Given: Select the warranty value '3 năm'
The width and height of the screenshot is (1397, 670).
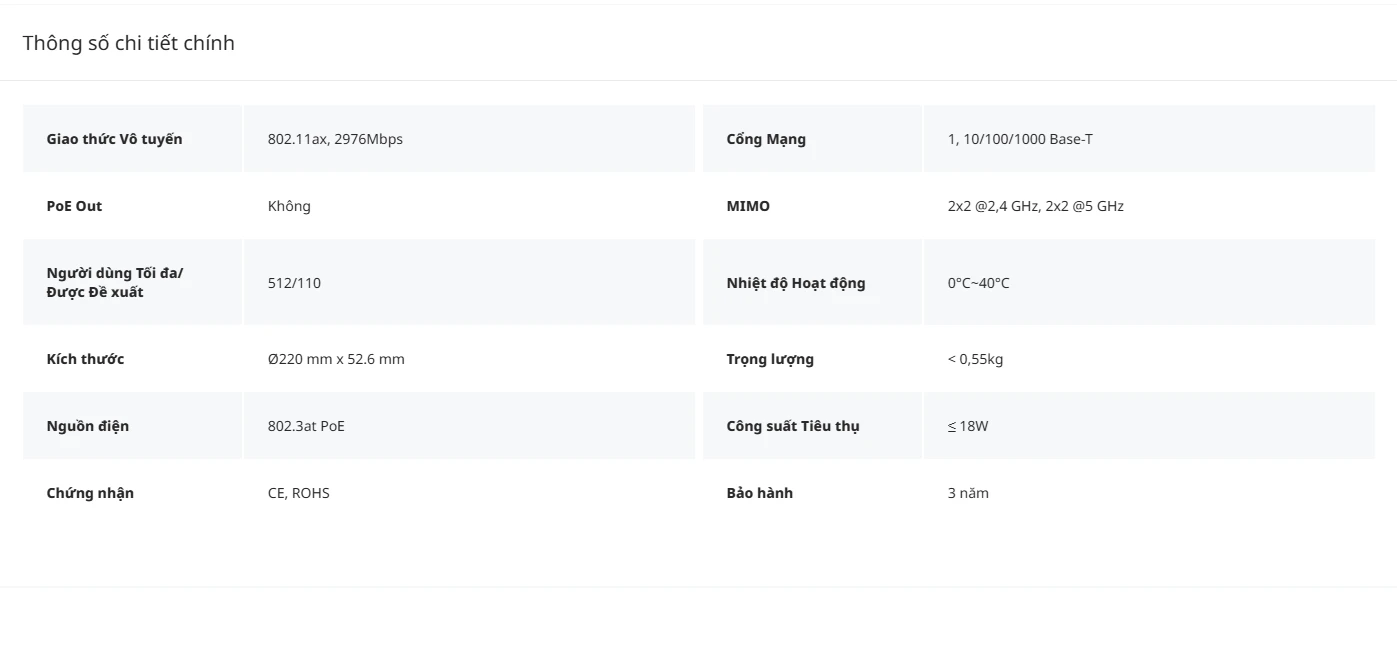Looking at the screenshot, I should pyautogui.click(x=968, y=493).
